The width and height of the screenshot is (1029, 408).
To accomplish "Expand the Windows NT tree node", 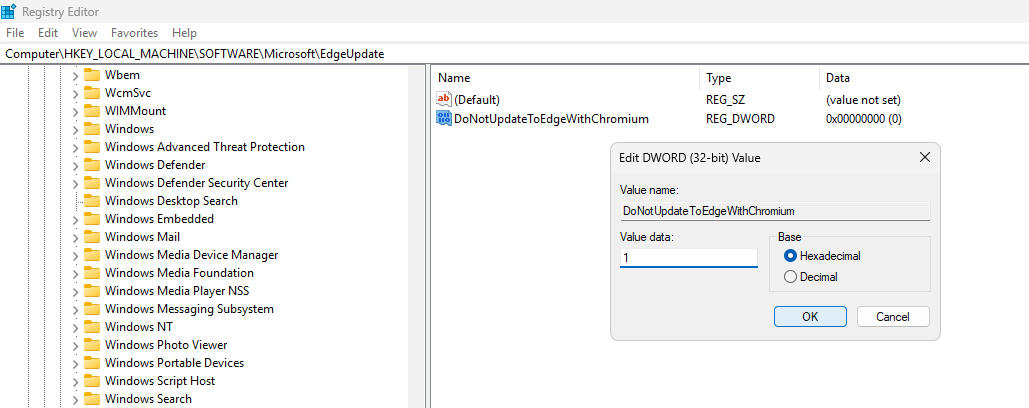I will click(74, 327).
